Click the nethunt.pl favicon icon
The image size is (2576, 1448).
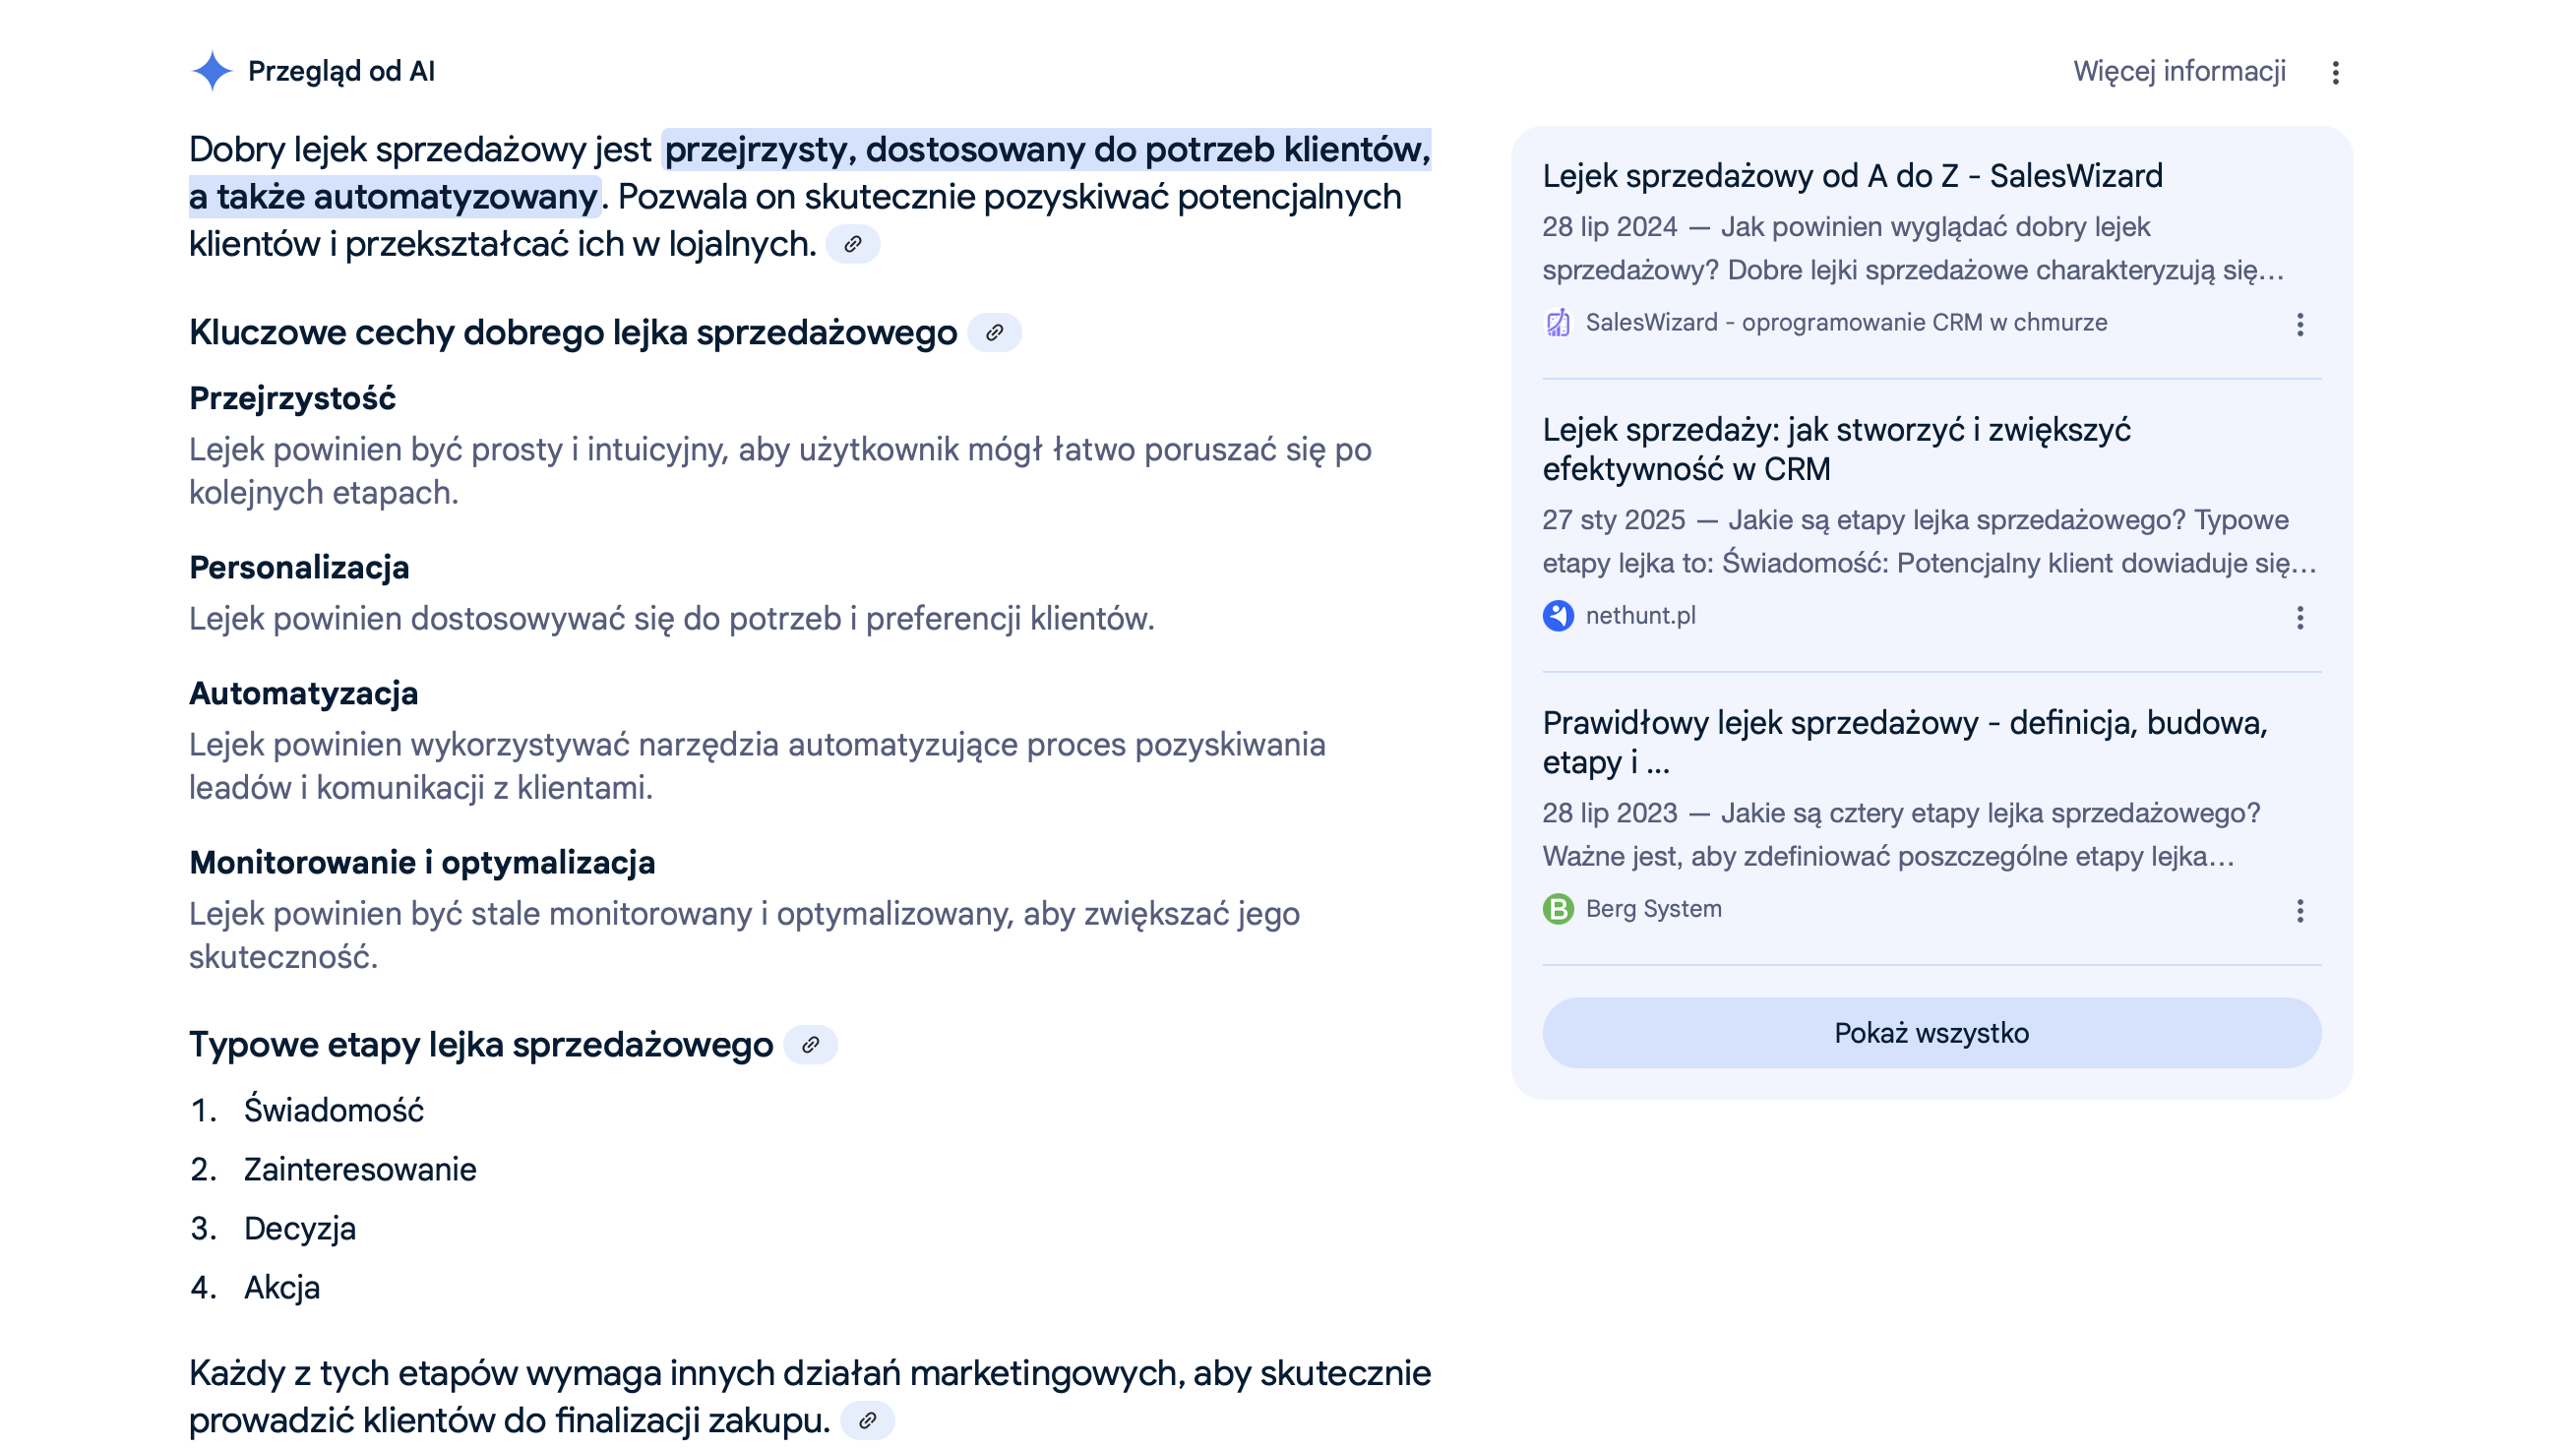pos(1558,616)
